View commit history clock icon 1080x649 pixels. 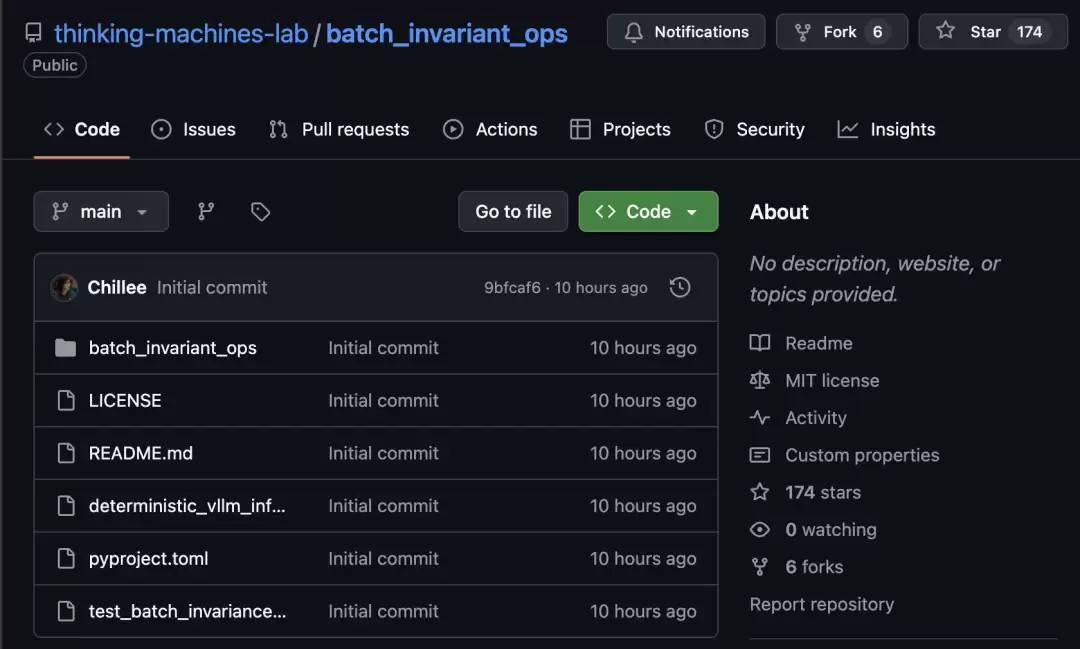[680, 287]
